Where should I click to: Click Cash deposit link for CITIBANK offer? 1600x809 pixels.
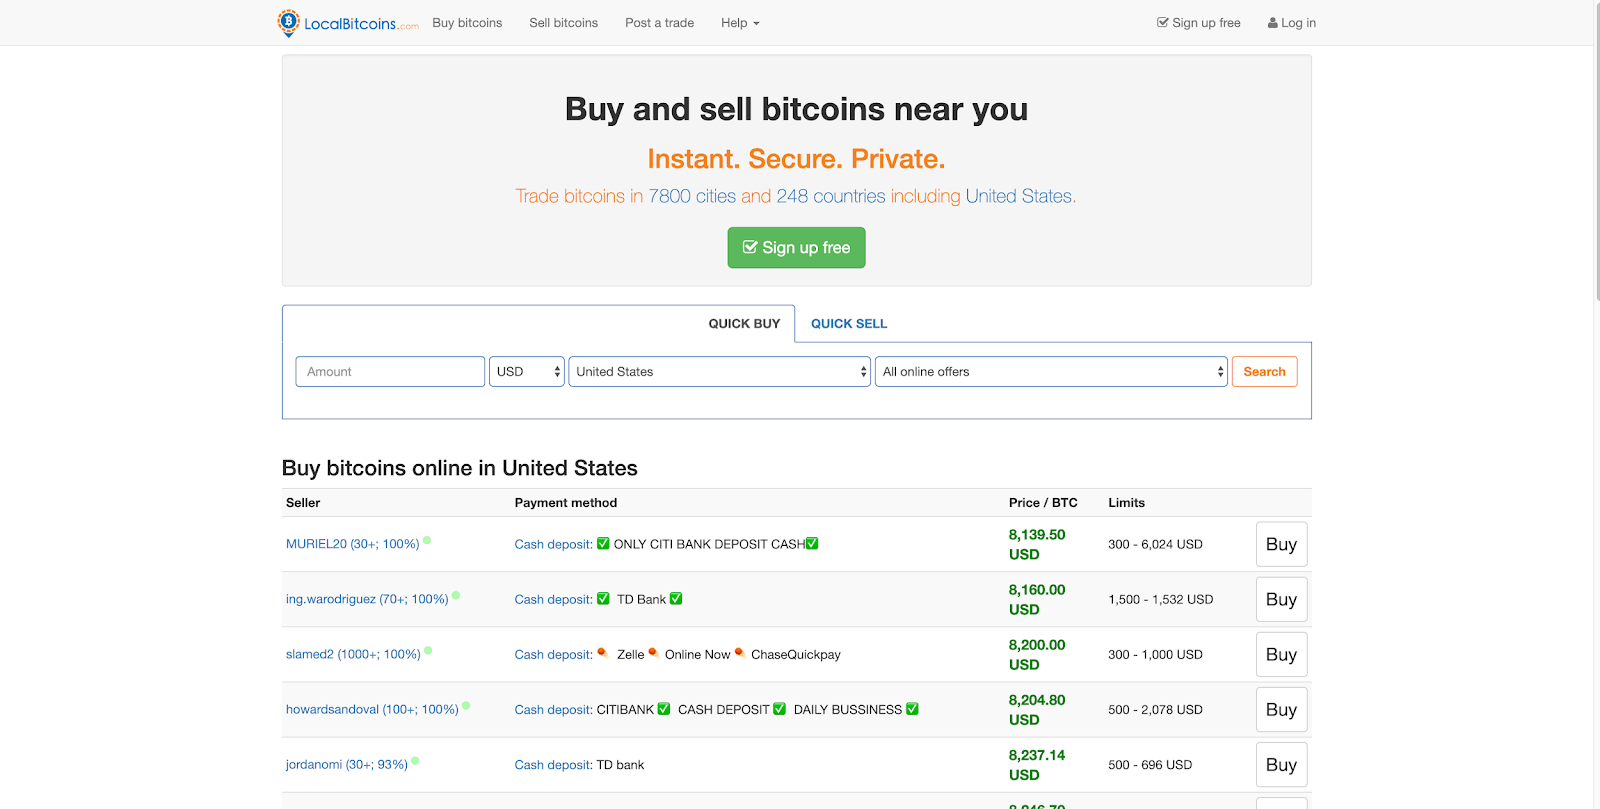pyautogui.click(x=554, y=709)
